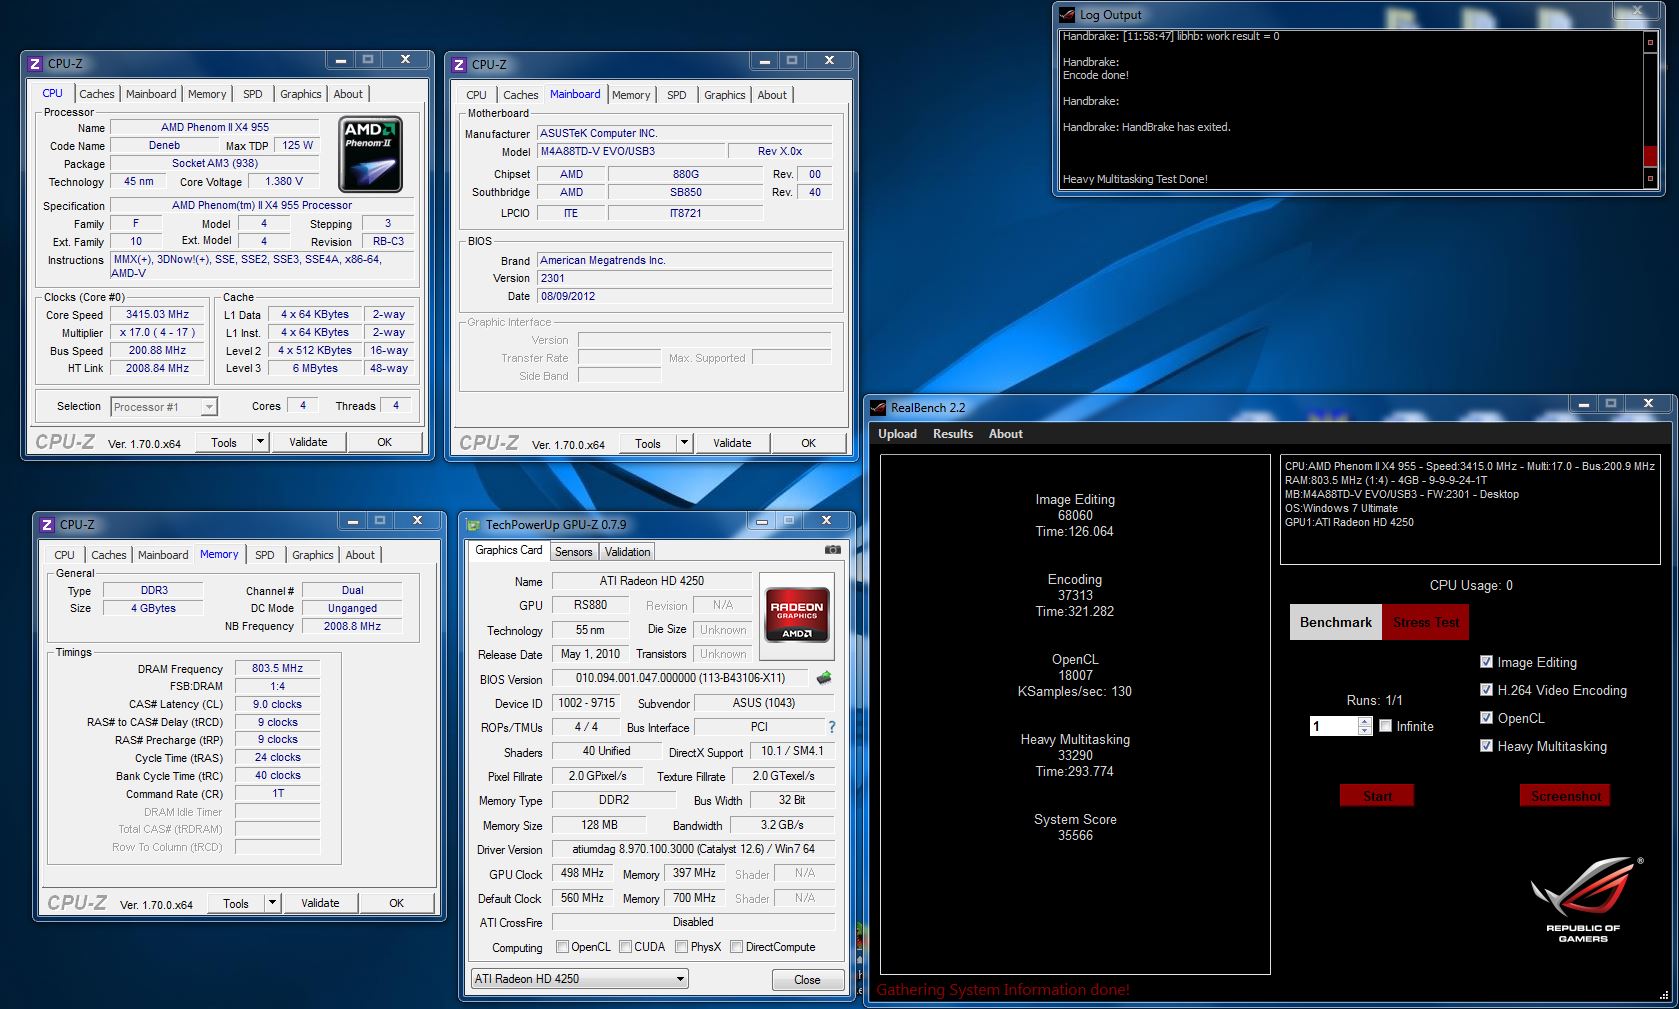Click Validate in the CPU tab window
Viewport: 1679px width, 1009px height.
click(308, 442)
